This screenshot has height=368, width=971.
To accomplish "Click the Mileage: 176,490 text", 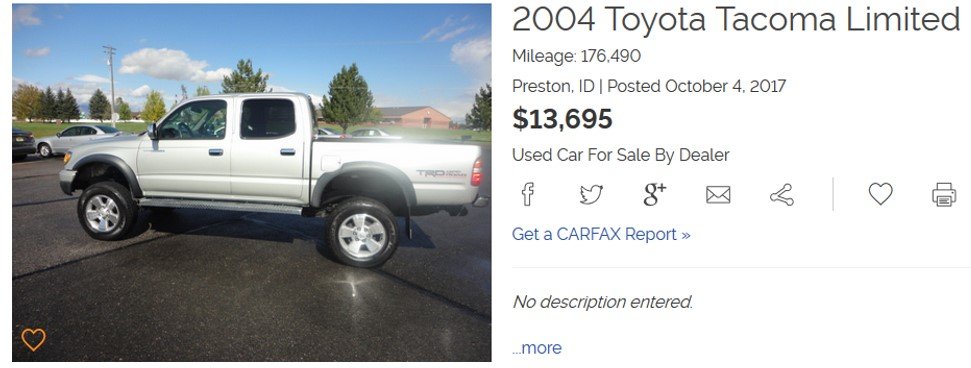I will coord(577,56).
